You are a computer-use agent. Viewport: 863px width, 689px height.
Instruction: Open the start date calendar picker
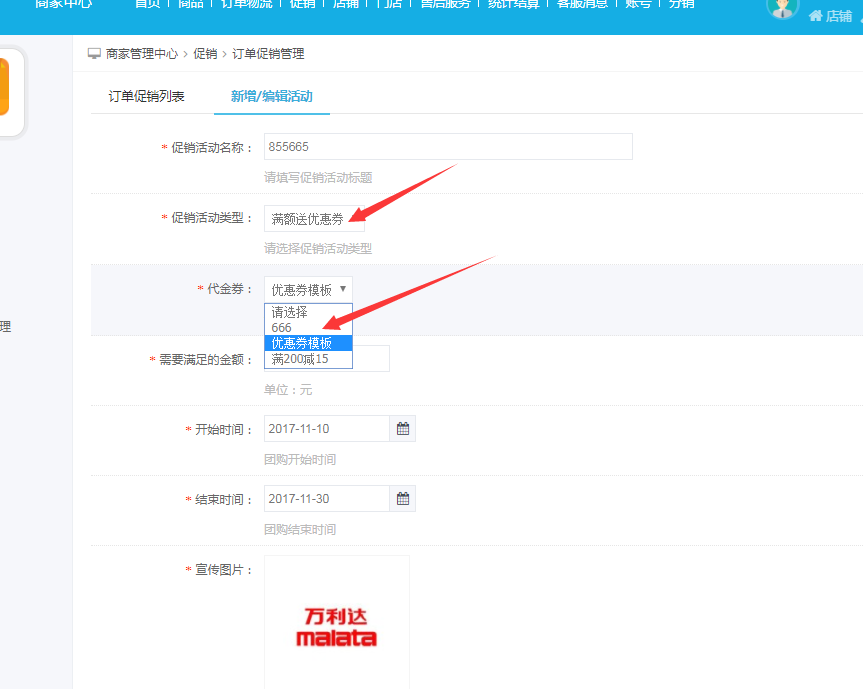point(403,429)
